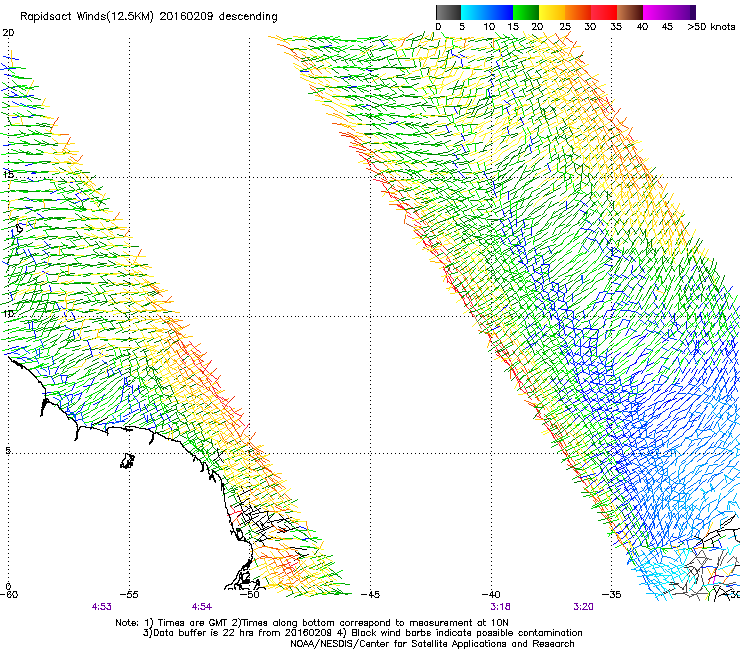The height and width of the screenshot is (650, 740).
Task: Click the latitude "15" axis label on left edge
Action: pos(8,174)
